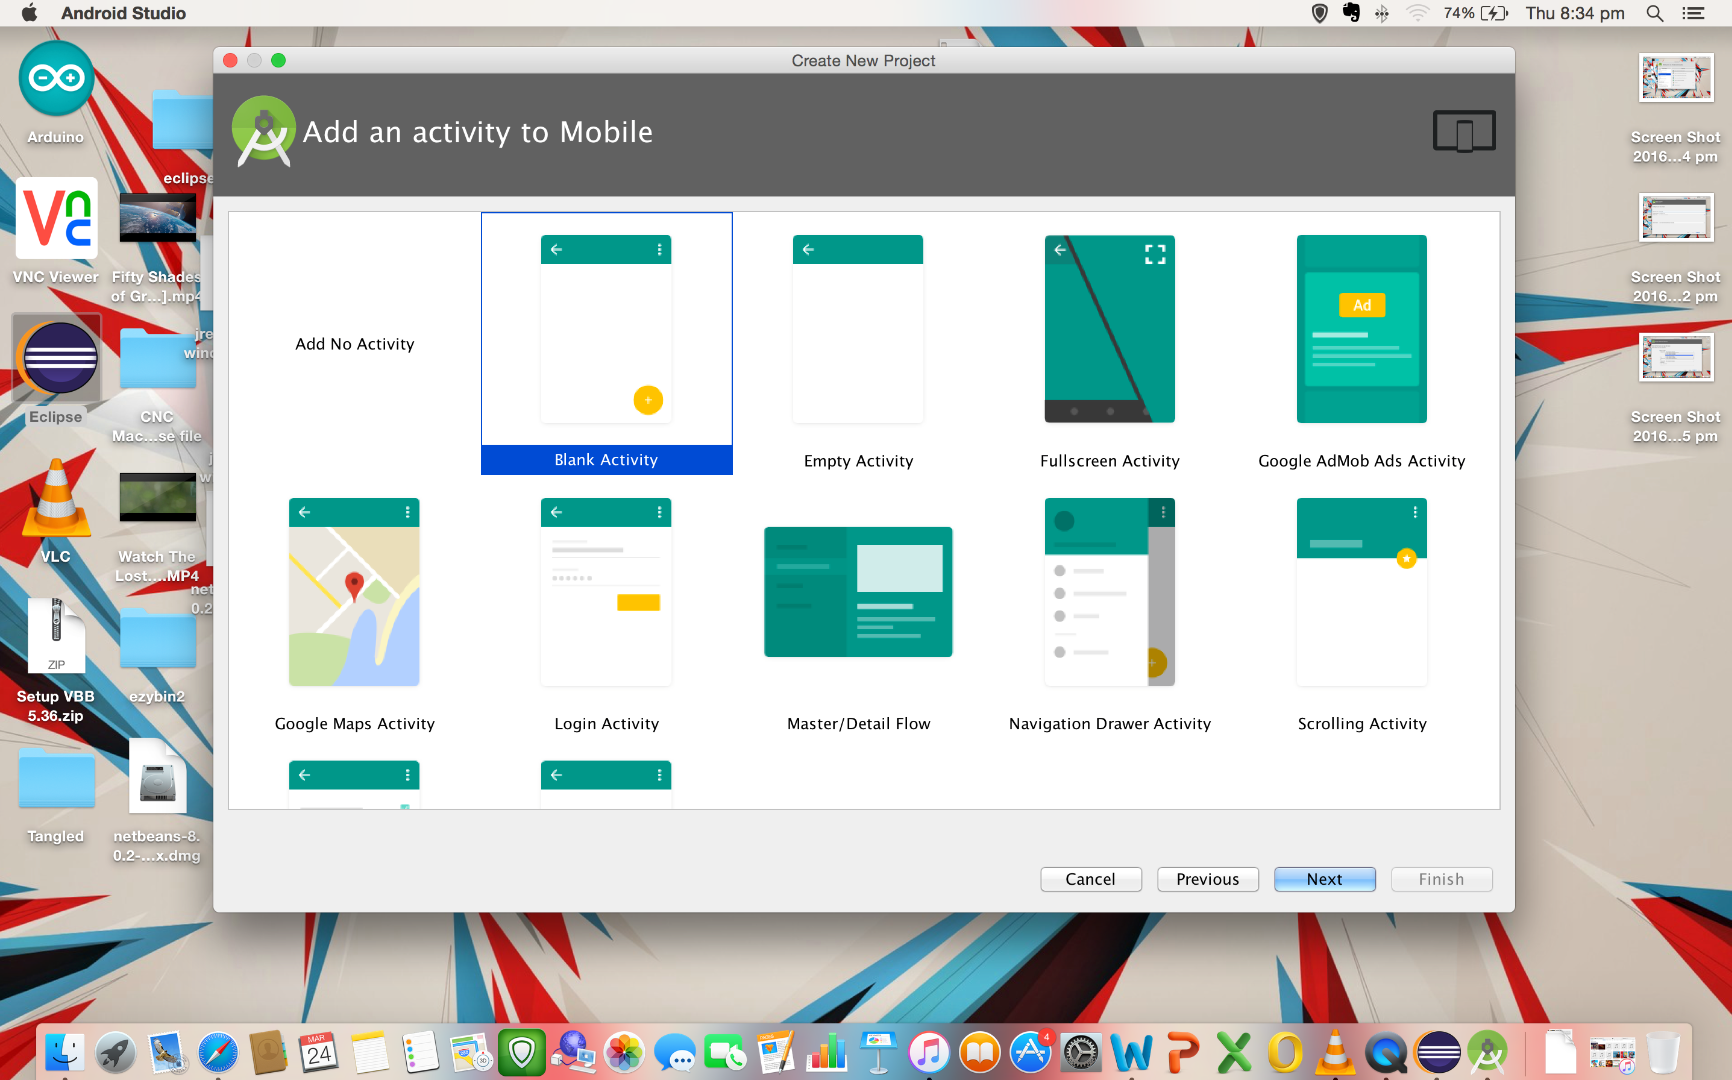The image size is (1732, 1080).
Task: Open FaceTime from the dock
Action: pyautogui.click(x=726, y=1052)
